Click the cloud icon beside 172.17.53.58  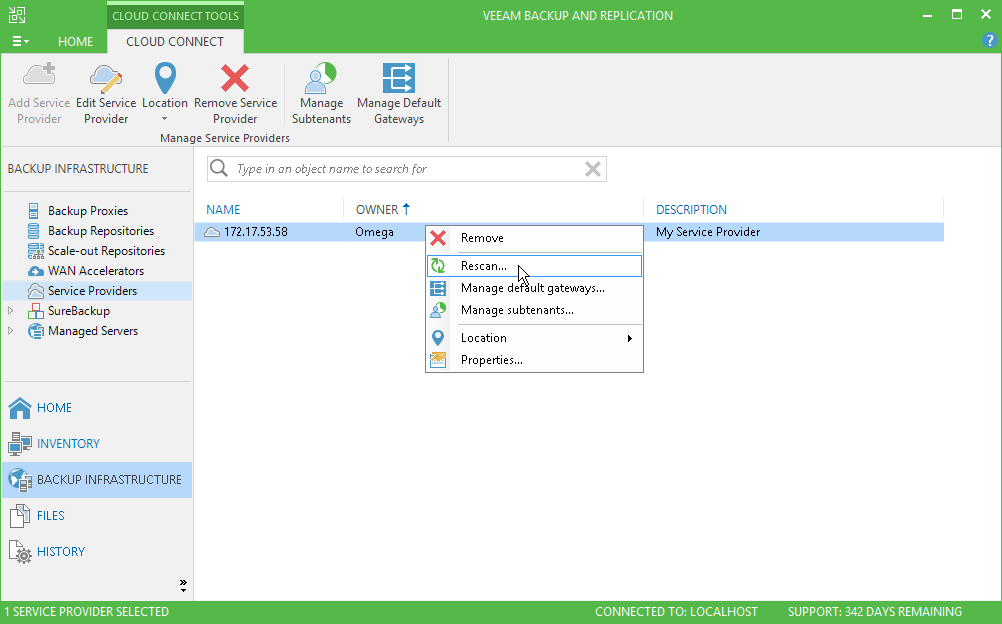pos(212,232)
